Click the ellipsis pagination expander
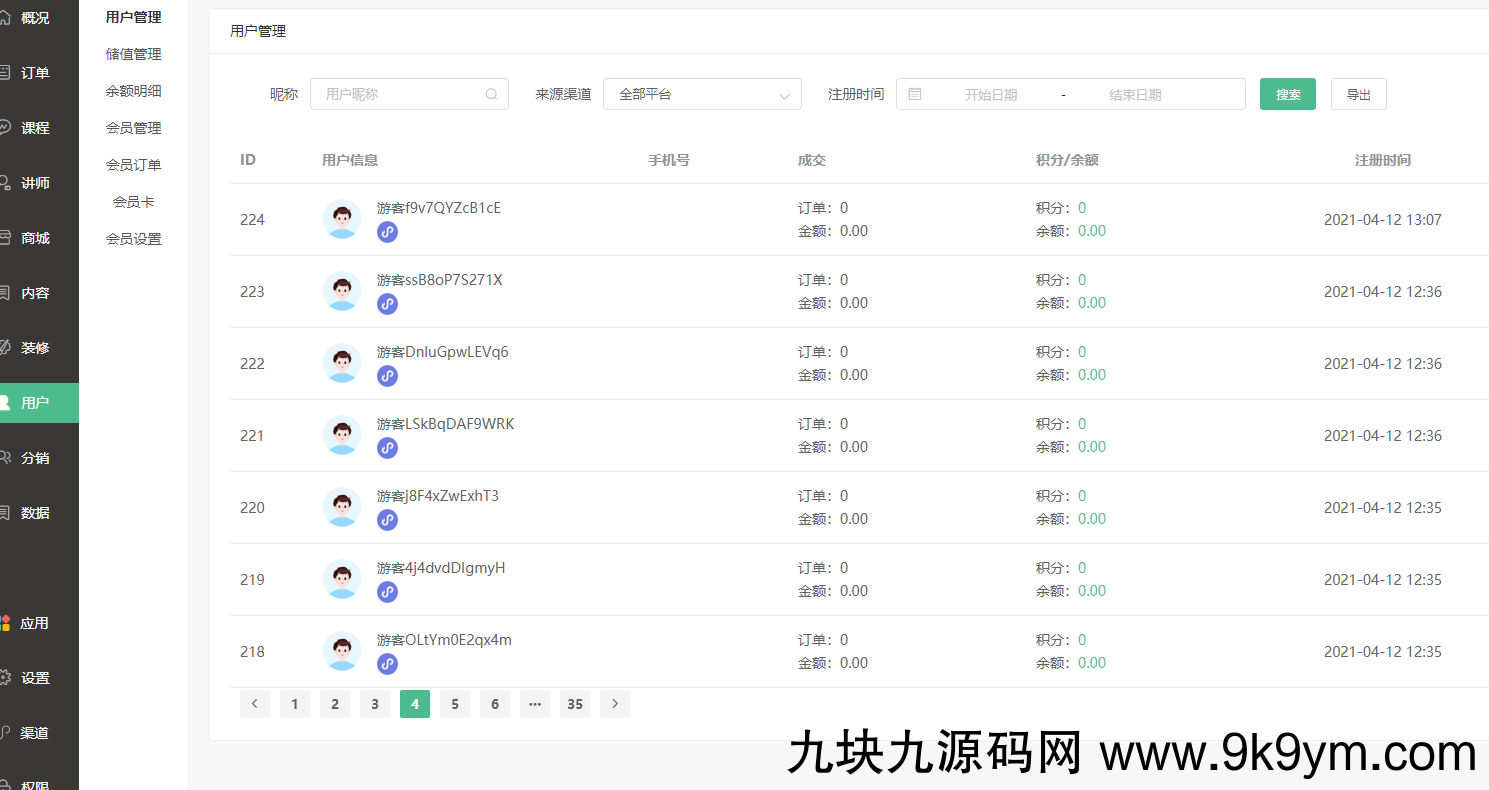Screen dimensions: 1489x790 [534, 703]
